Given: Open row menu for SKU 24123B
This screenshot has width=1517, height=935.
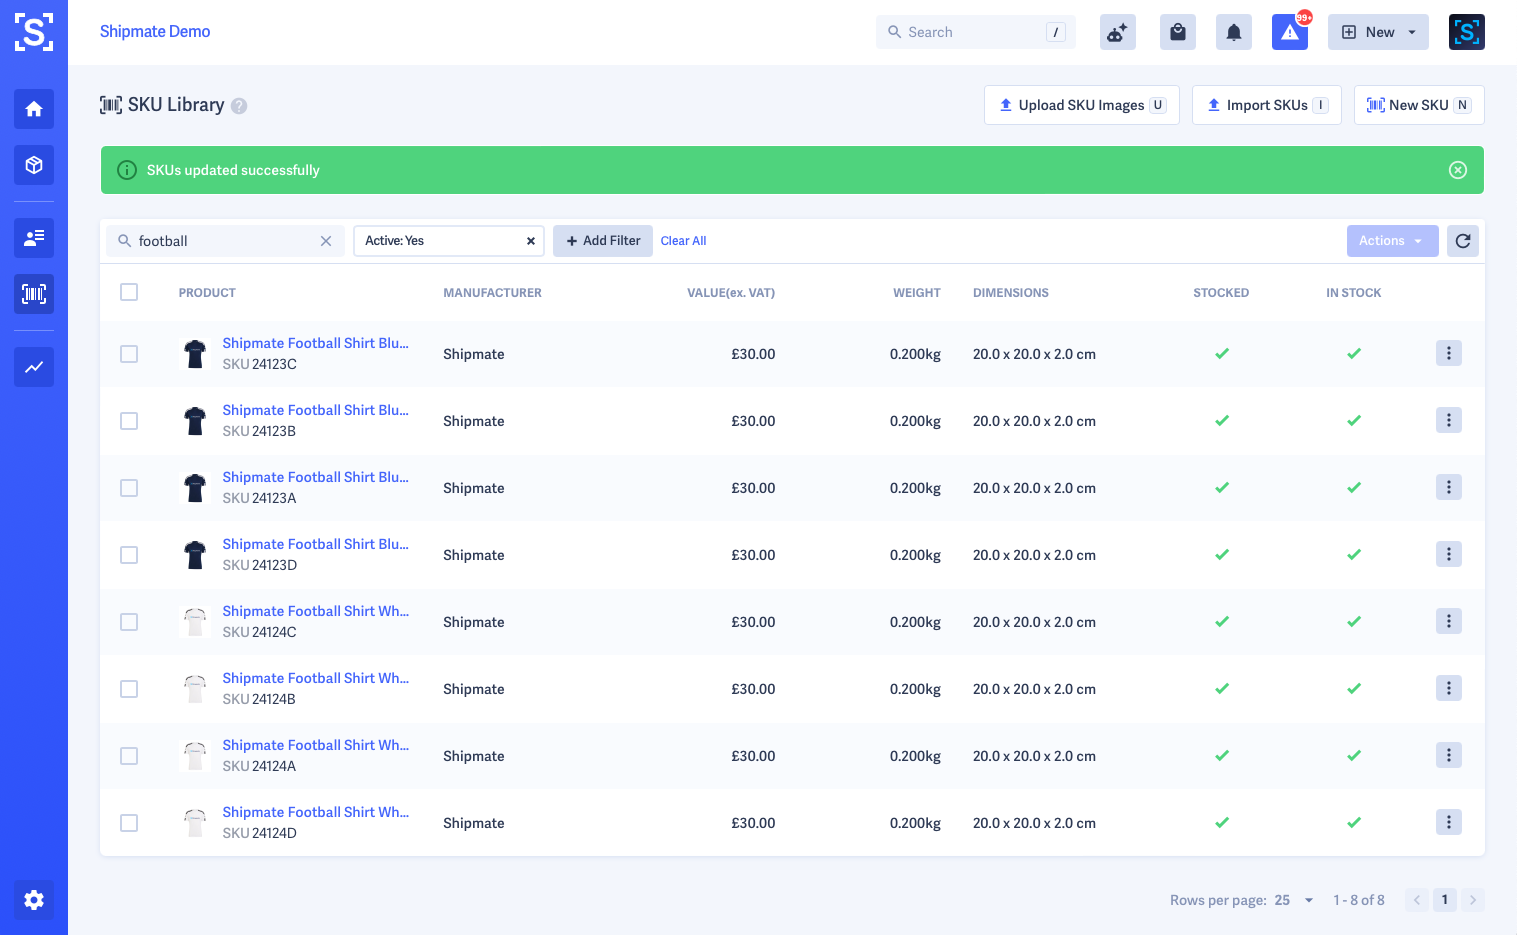Looking at the screenshot, I should (x=1449, y=420).
